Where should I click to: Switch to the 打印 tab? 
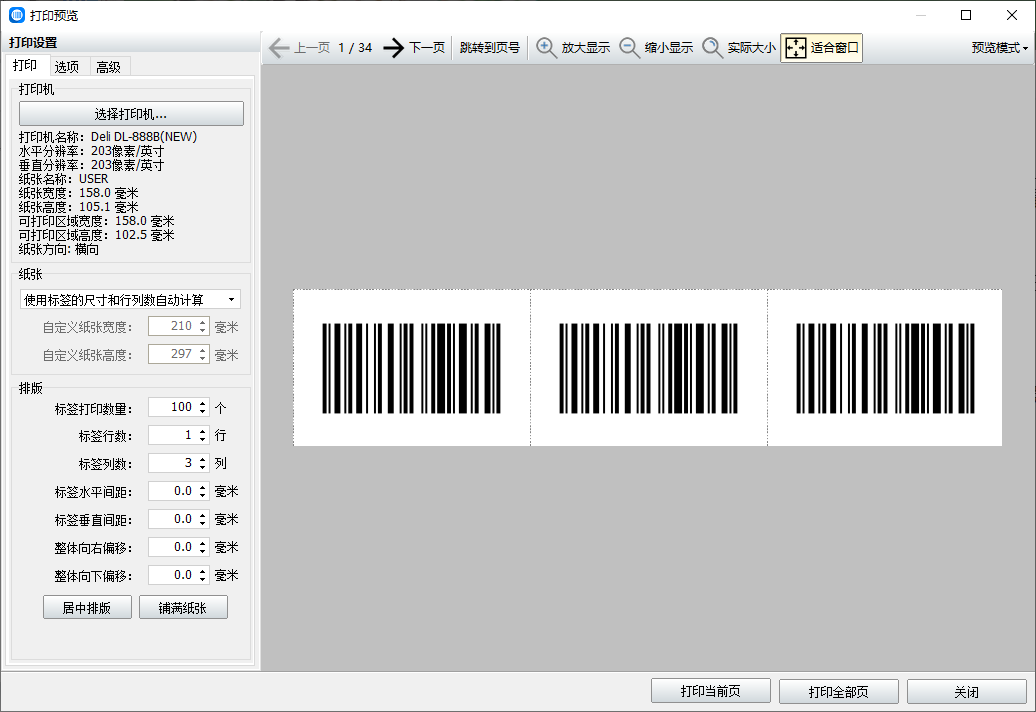(x=26, y=65)
